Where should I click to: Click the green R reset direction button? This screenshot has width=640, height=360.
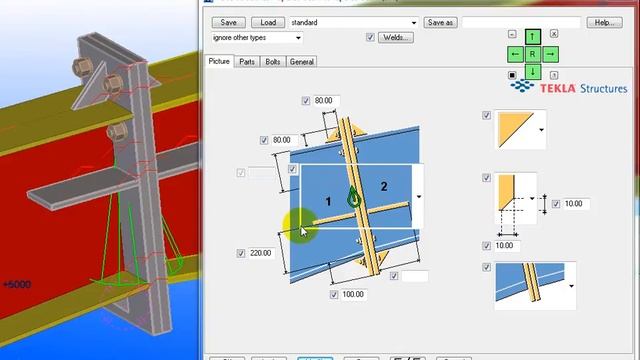(532, 54)
